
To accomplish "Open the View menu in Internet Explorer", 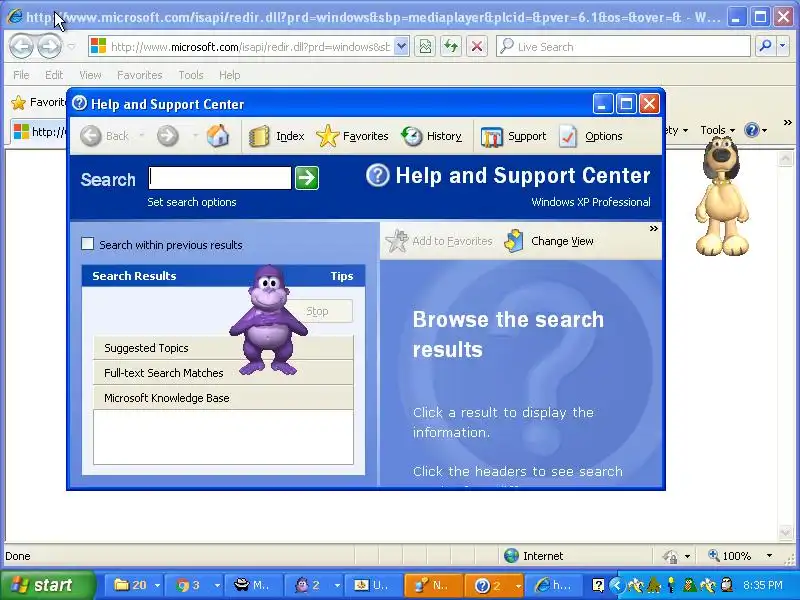I will pyautogui.click(x=90, y=75).
